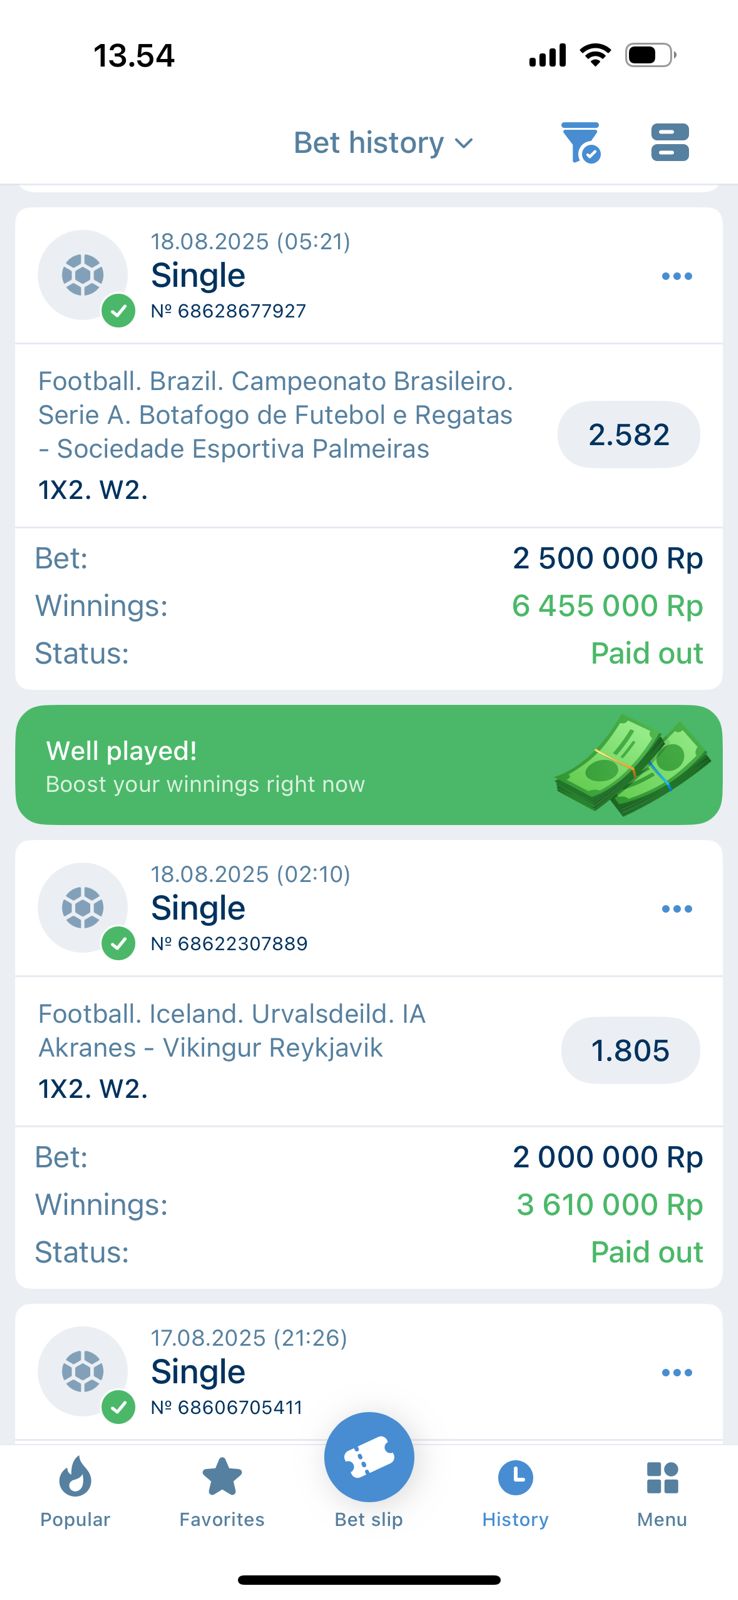Open Botafogo vs Palmeiras match details
Image resolution: width=738 pixels, height=1600 pixels.
click(x=275, y=415)
